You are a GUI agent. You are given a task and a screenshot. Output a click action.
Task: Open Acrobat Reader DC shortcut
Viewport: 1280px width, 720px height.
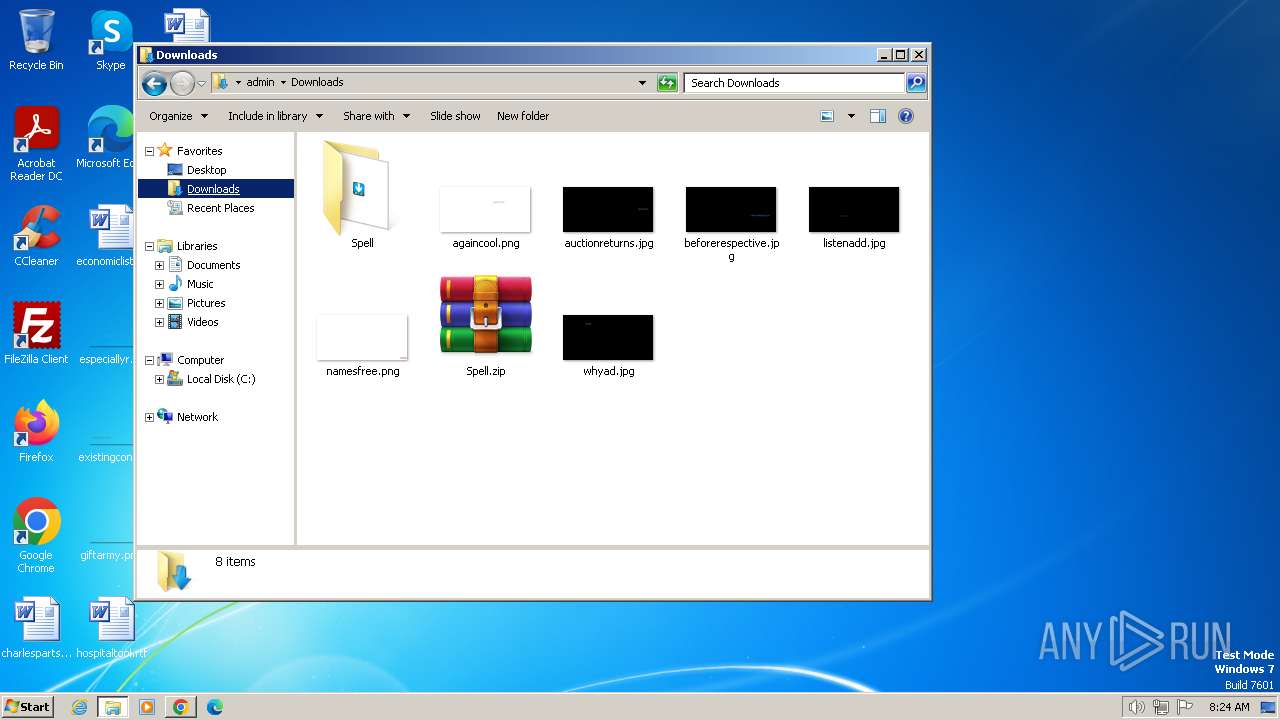(36, 145)
